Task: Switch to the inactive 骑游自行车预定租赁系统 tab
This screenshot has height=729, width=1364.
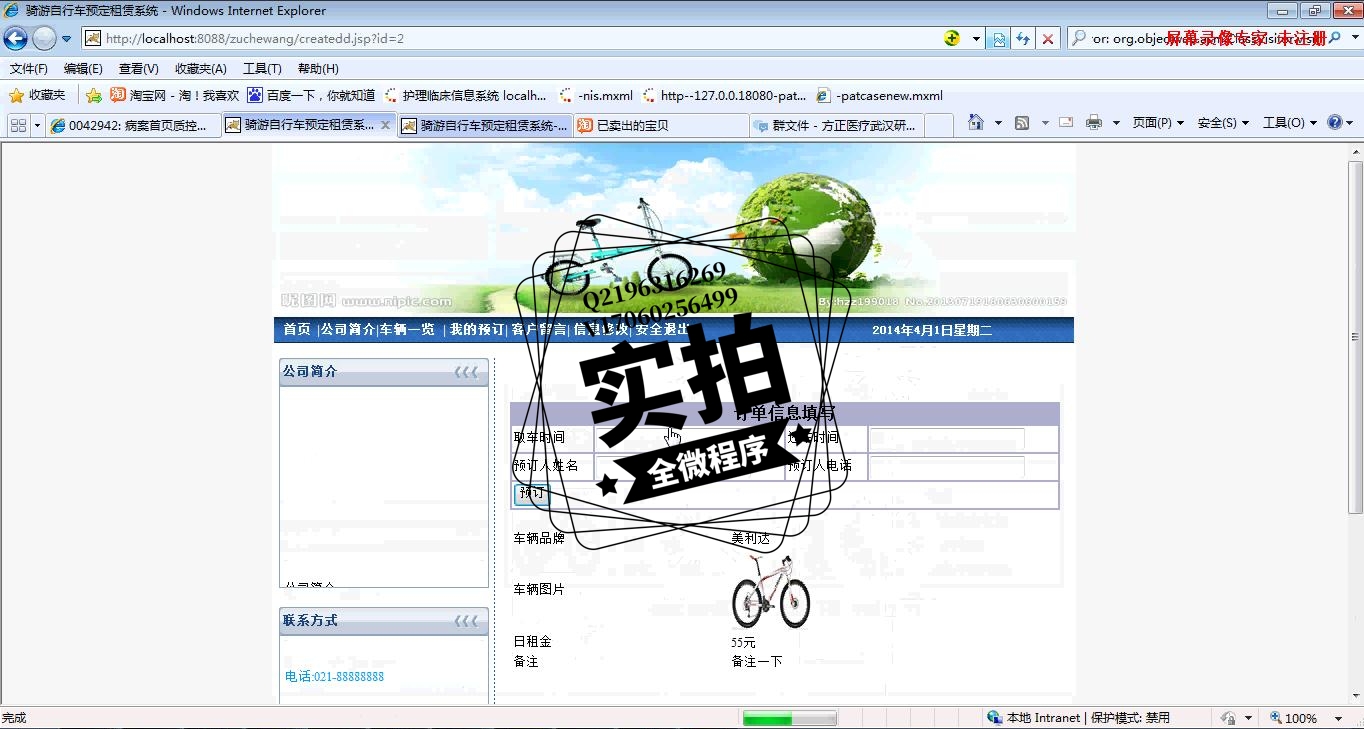Action: (485, 125)
